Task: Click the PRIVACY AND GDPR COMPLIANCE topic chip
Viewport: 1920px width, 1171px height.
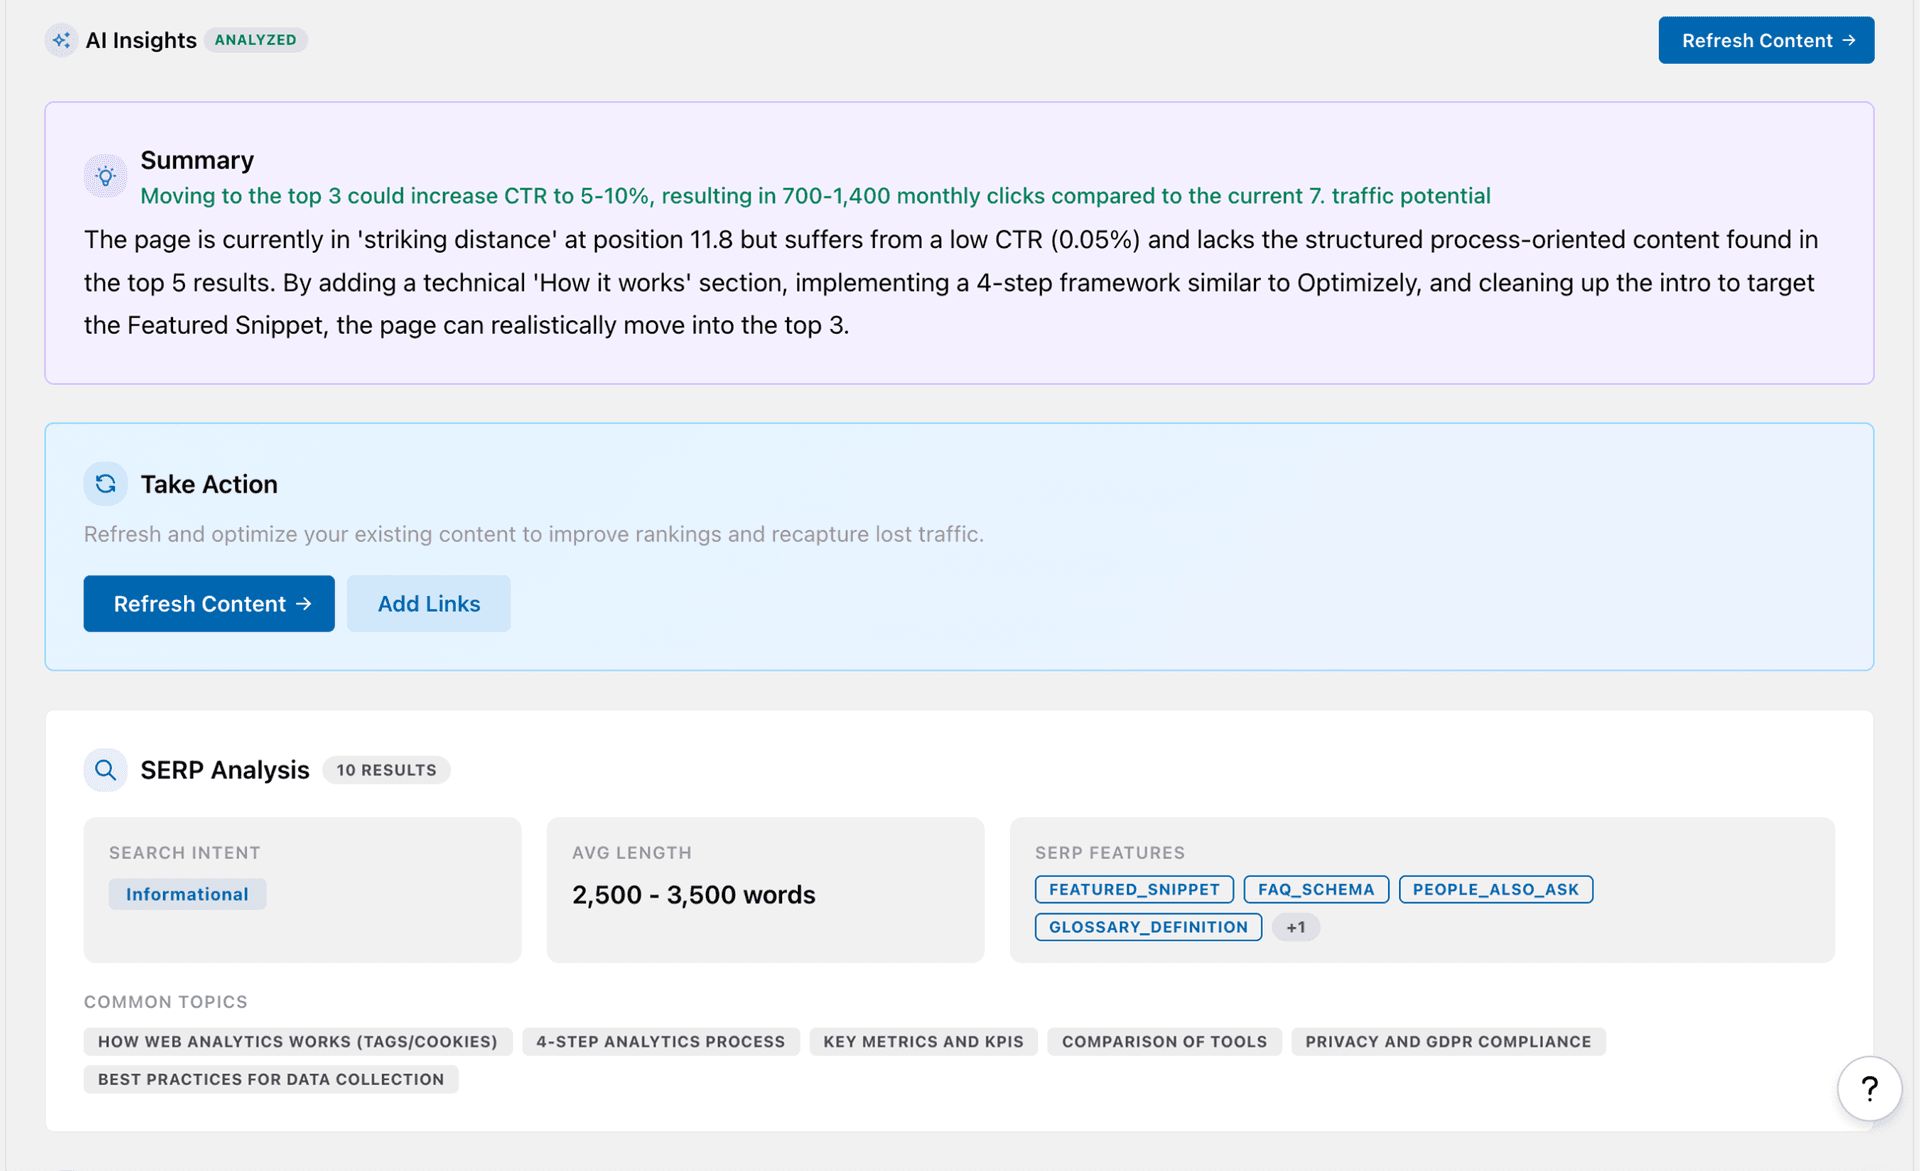Action: [x=1448, y=1041]
